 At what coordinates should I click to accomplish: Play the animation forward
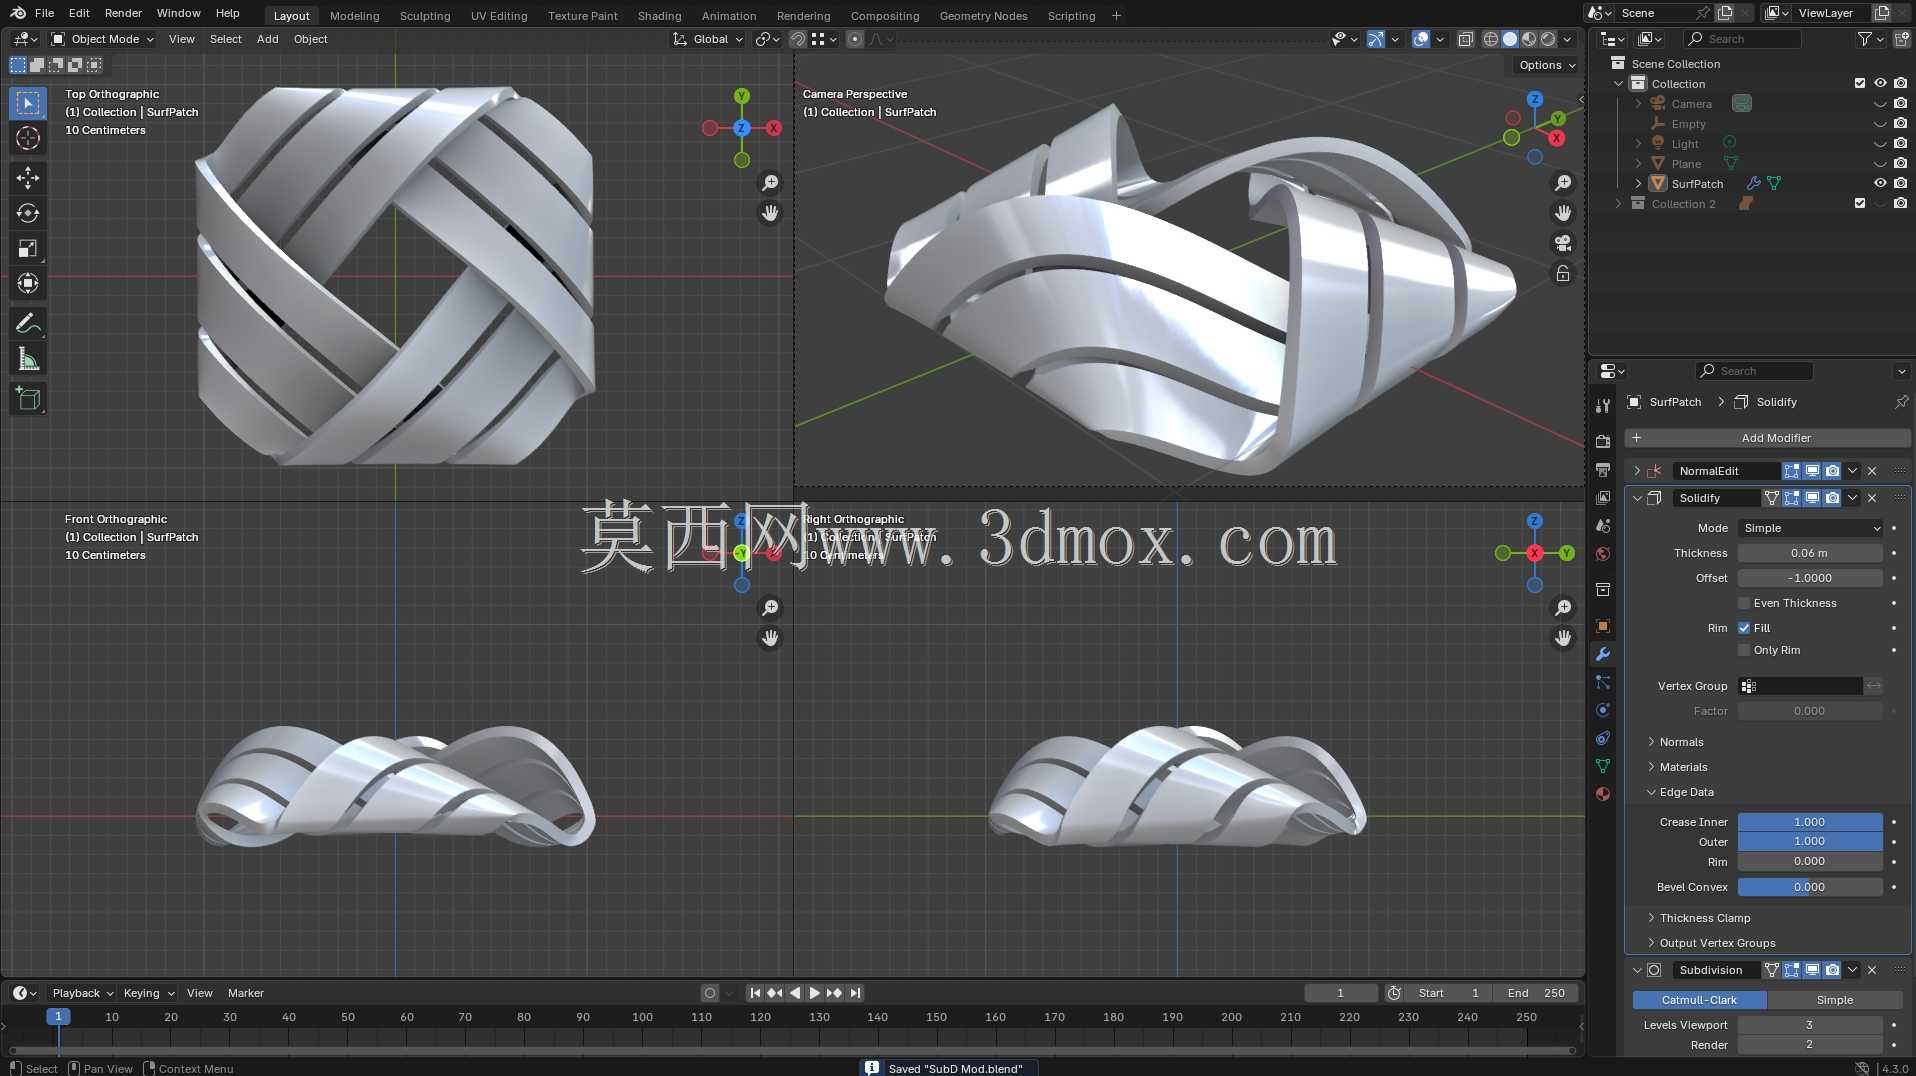click(x=814, y=993)
